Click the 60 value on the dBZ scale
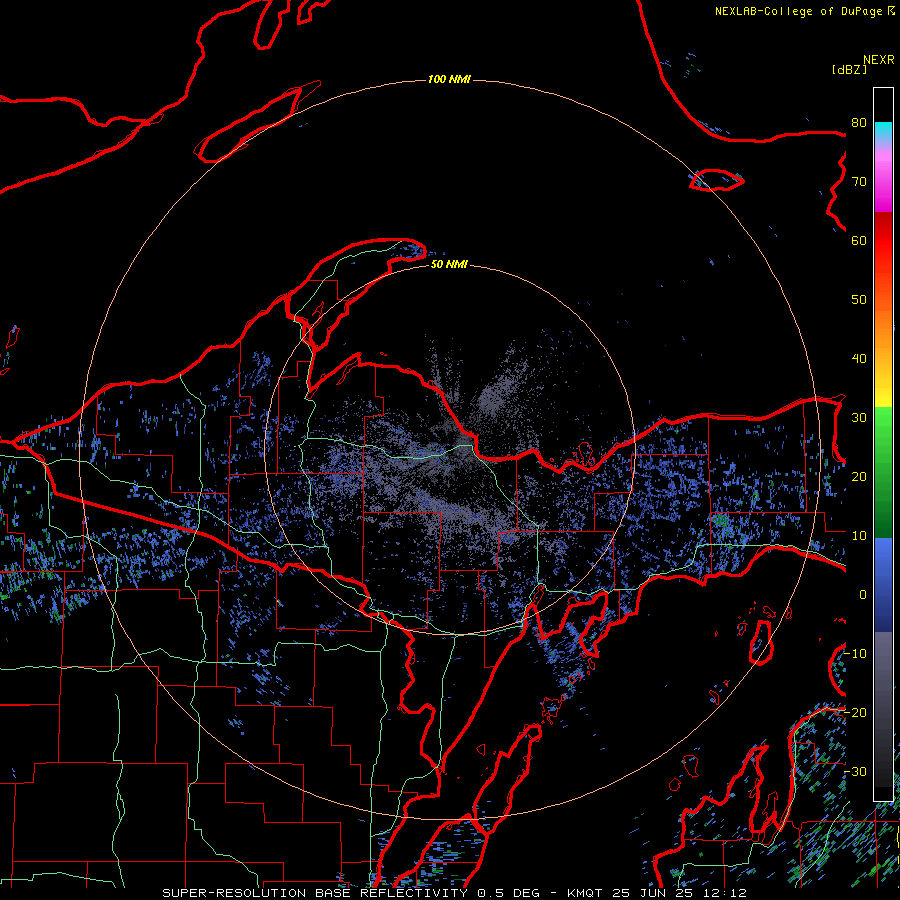The image size is (900, 900). 859,240
